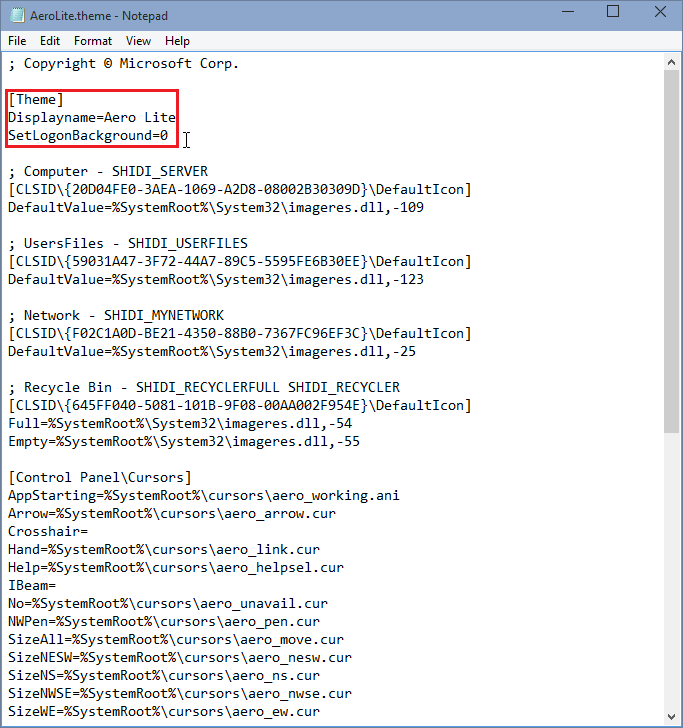
Task: Click the Computer - SHIDI_SERVER comment
Action: (108, 172)
